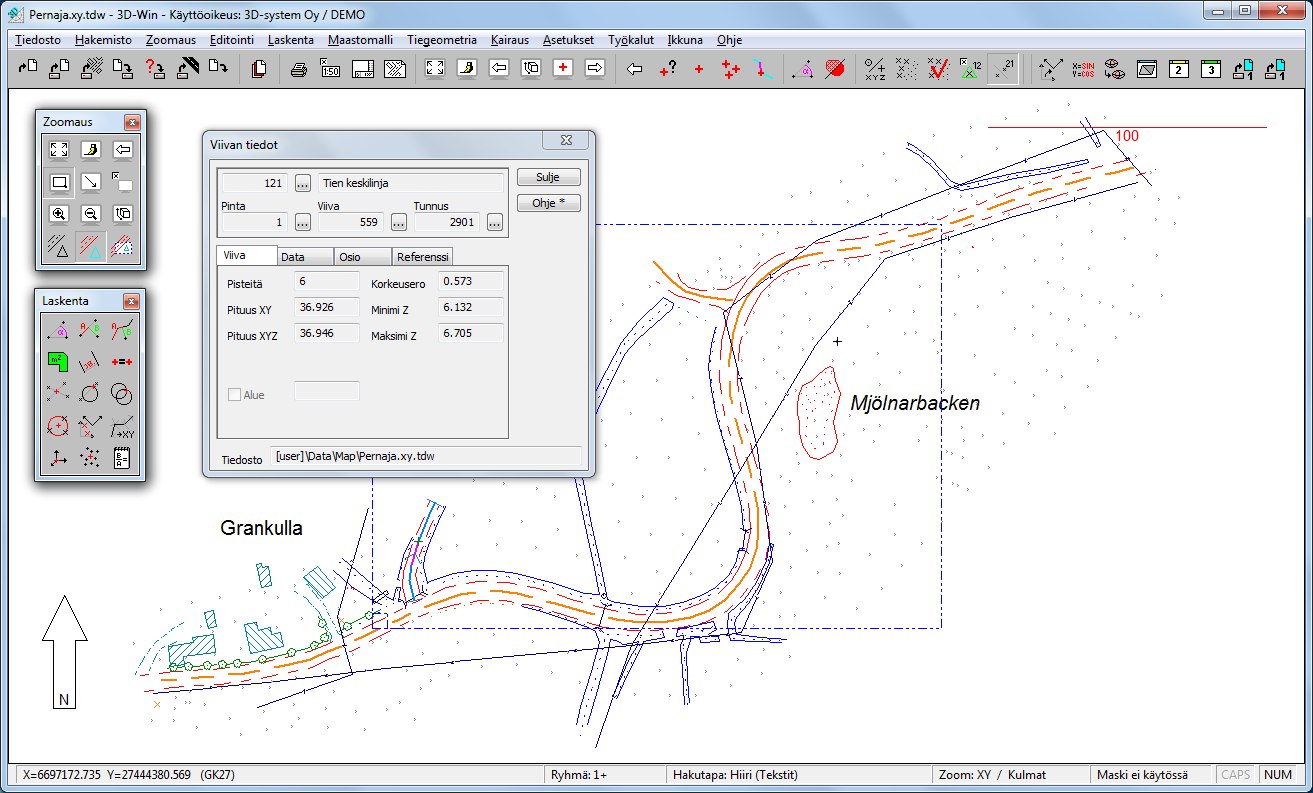1313x793 pixels.
Task: Click the ... button next to code 121
Action: click(303, 183)
